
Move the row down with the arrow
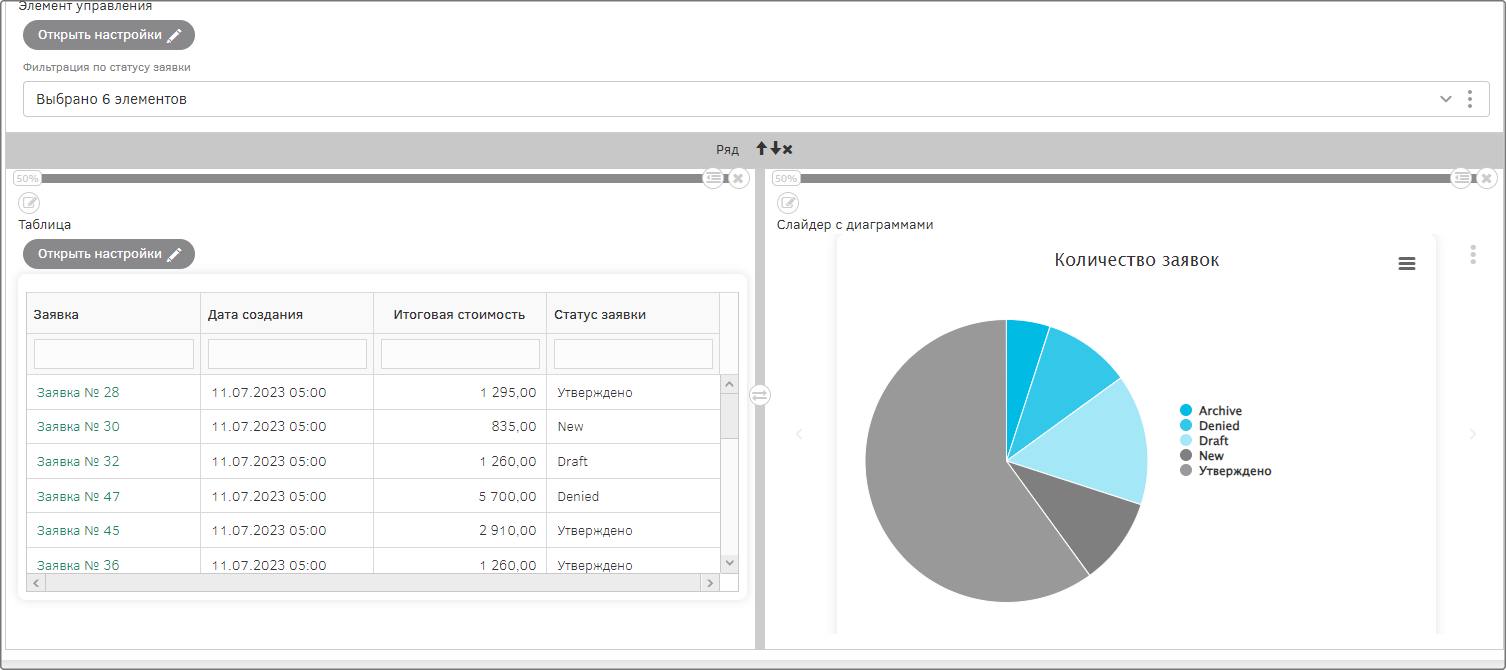[x=775, y=149]
